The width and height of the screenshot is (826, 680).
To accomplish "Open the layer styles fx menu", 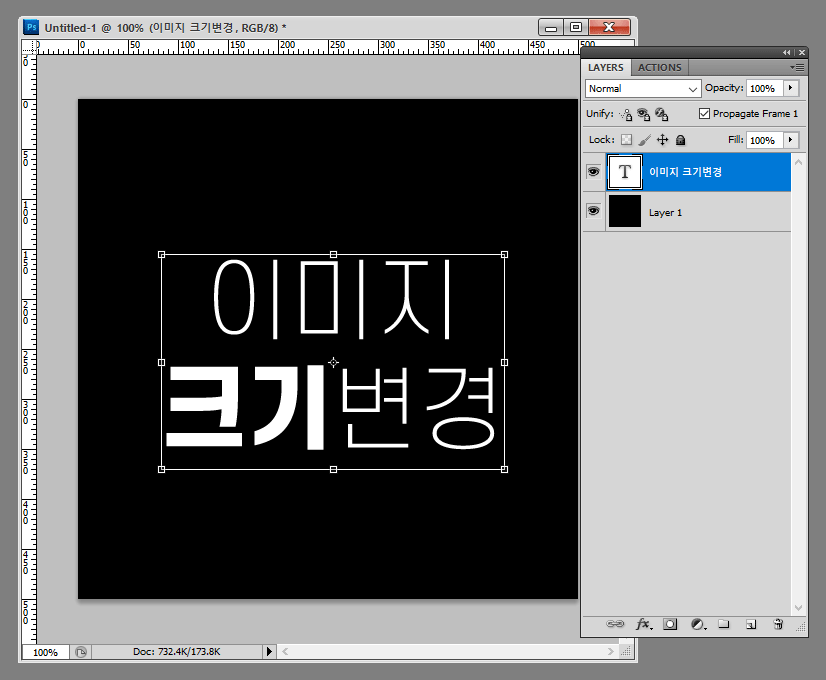I will coord(643,624).
